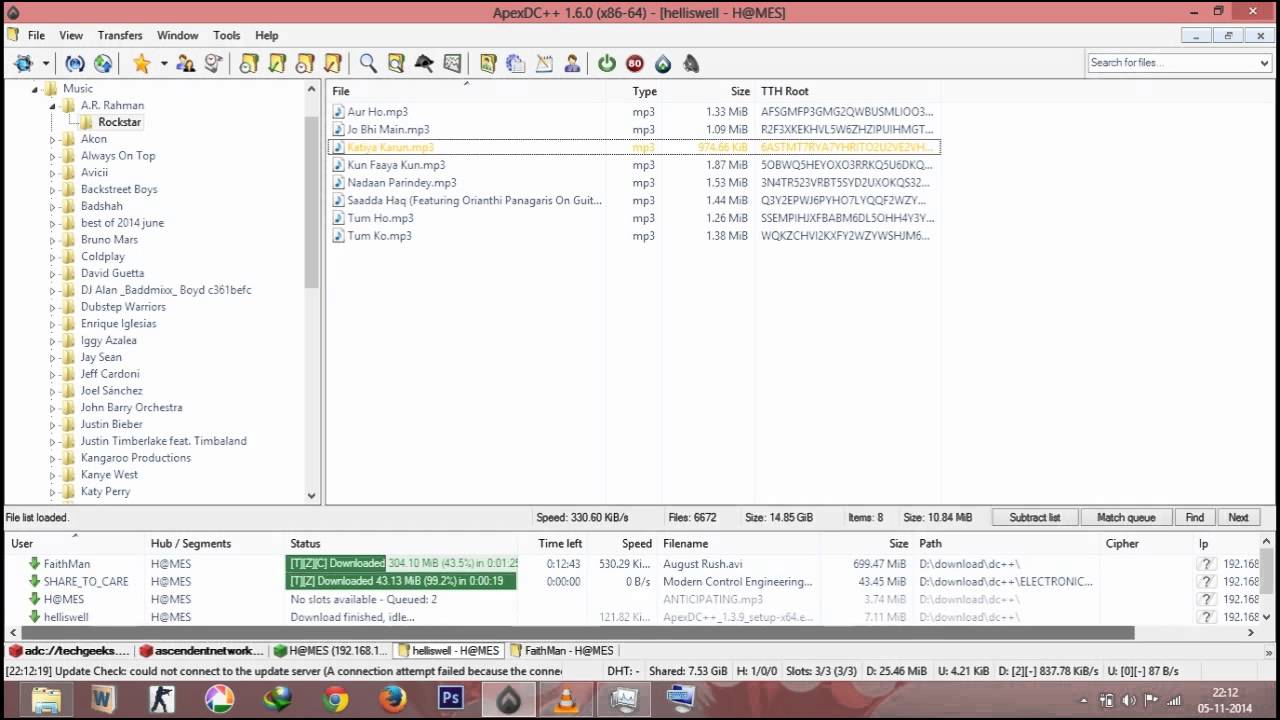1280x720 pixels.
Task: Open Favorite Hubs star icon
Action: (x=142, y=63)
